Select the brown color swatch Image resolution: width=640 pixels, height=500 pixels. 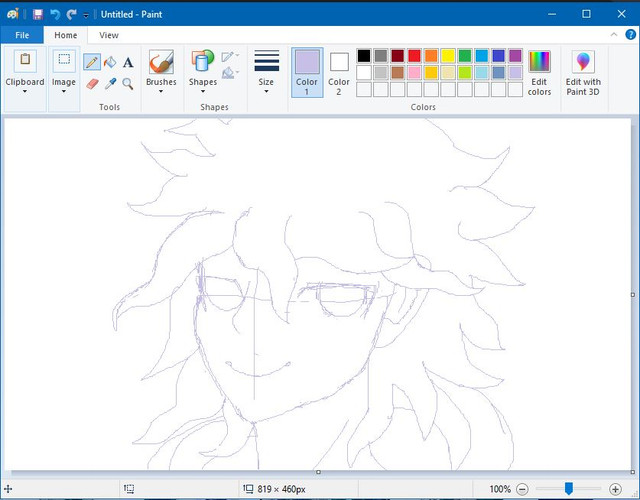[x=398, y=72]
